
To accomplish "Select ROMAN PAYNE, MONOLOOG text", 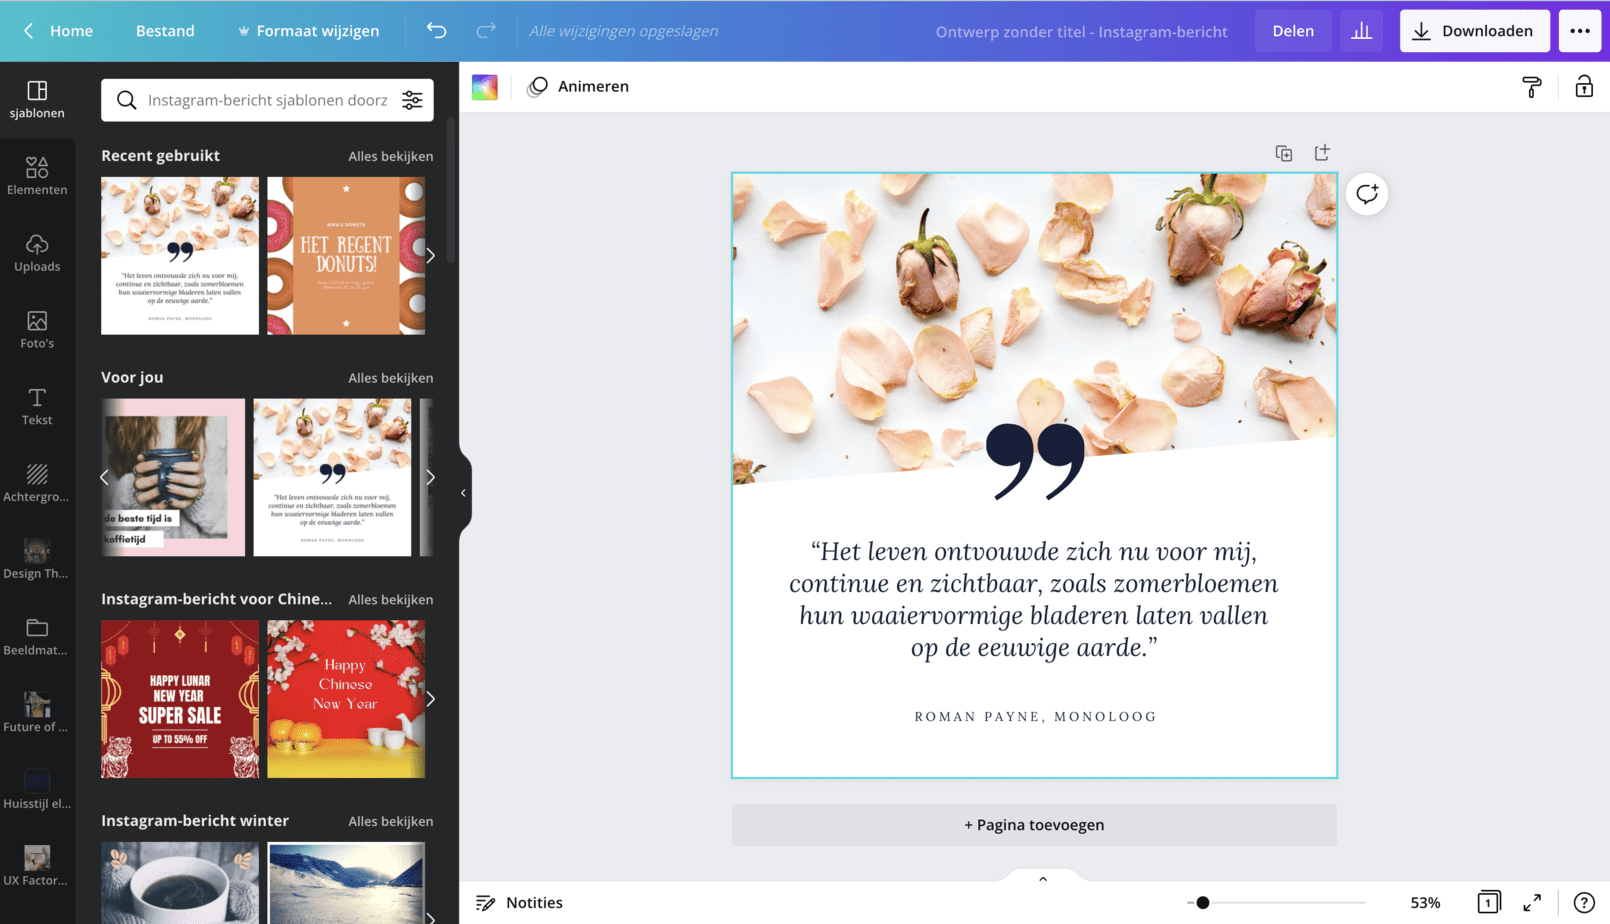I will click(1035, 717).
